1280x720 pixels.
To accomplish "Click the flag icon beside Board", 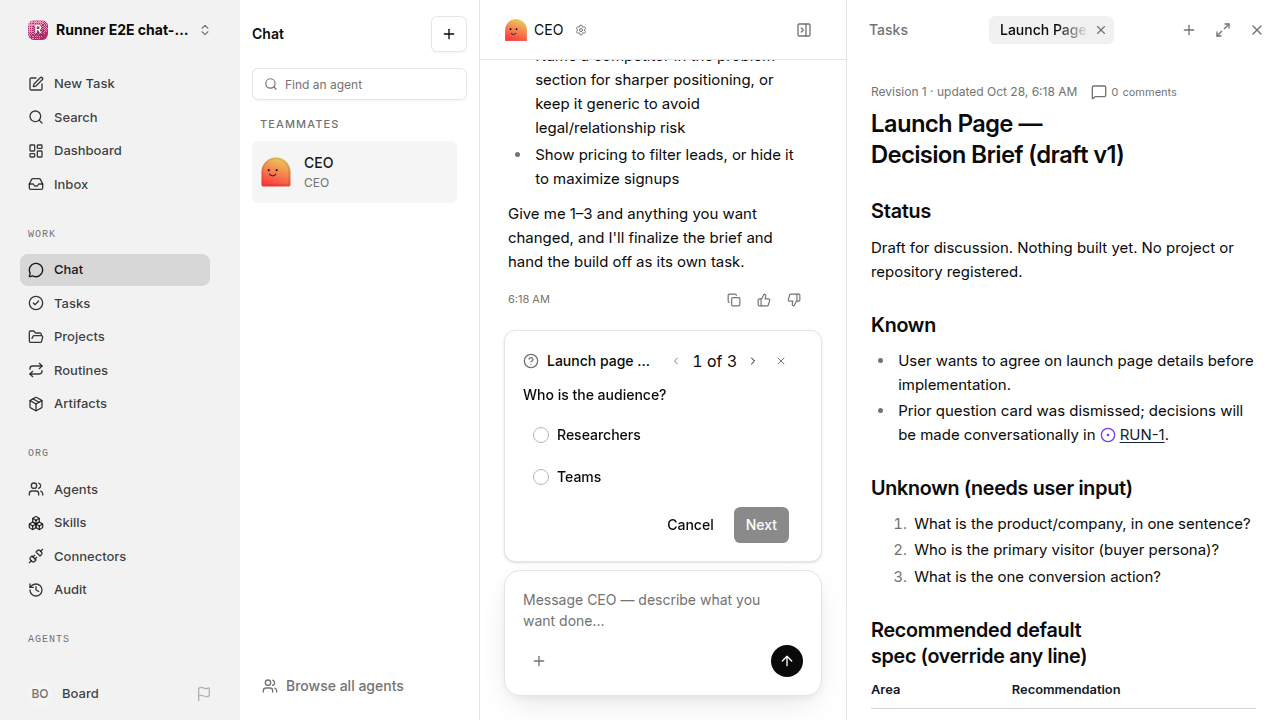I will pos(204,694).
